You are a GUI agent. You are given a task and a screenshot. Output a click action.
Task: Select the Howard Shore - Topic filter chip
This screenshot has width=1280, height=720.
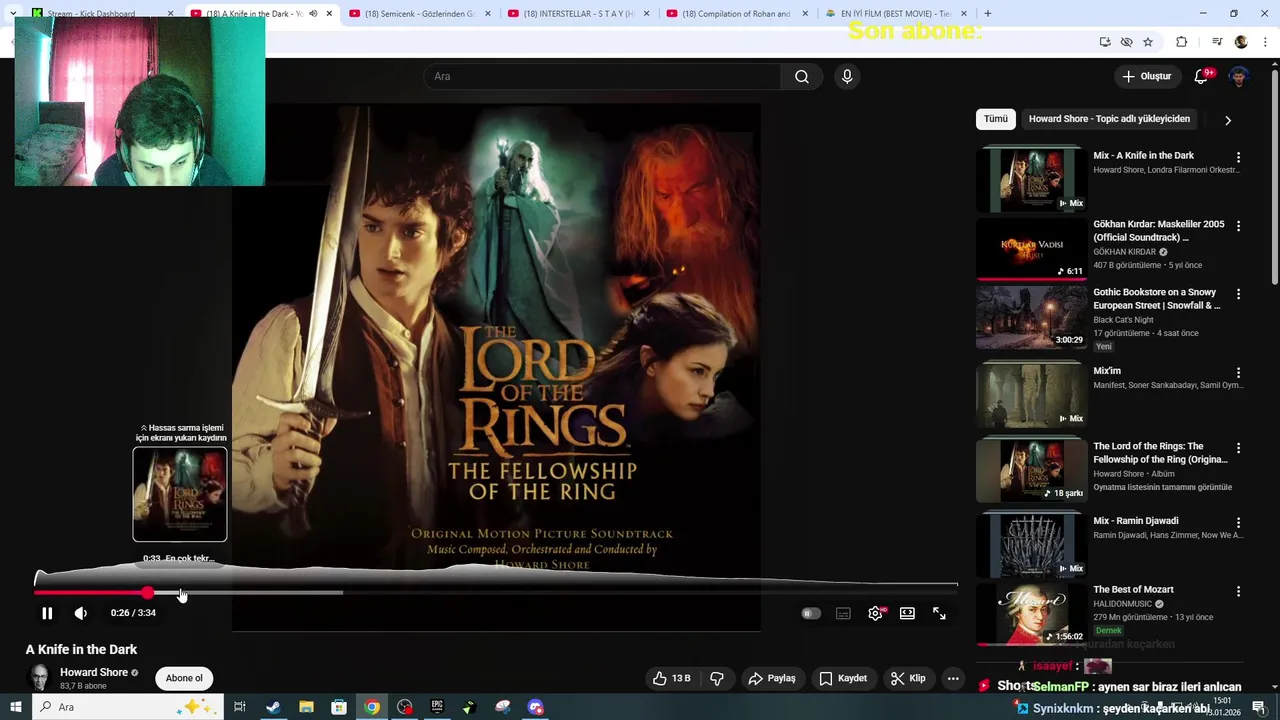(x=1109, y=119)
